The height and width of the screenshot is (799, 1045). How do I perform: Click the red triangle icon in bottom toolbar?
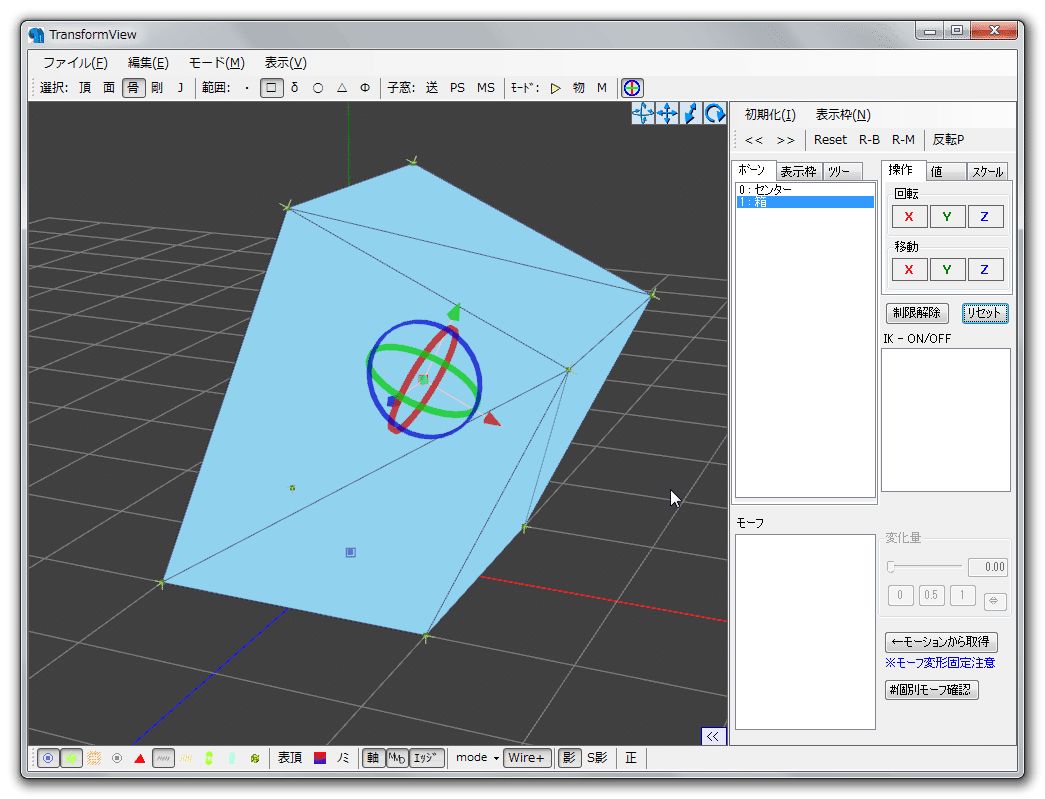coord(140,758)
